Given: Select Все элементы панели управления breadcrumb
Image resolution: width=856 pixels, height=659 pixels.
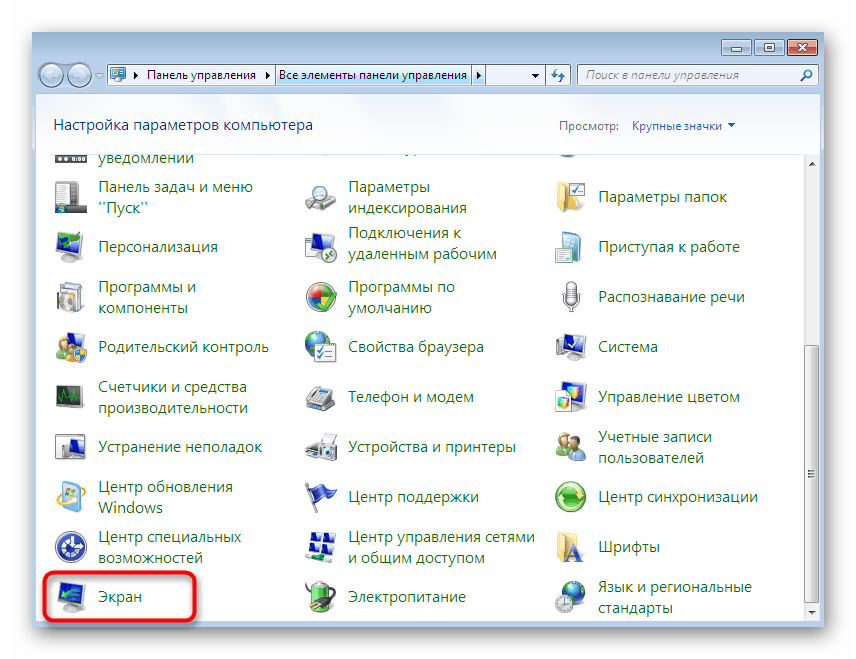Looking at the screenshot, I should click(373, 75).
